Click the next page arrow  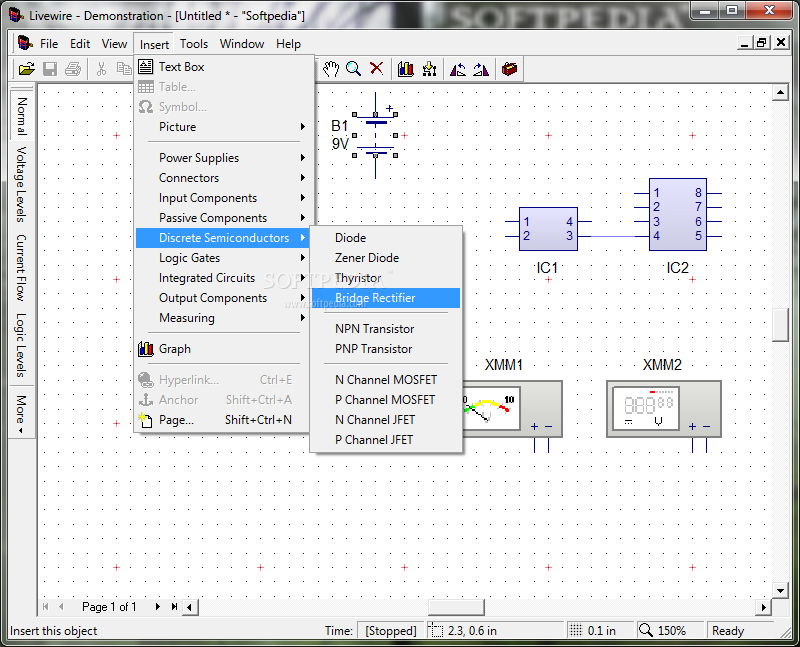click(x=157, y=607)
